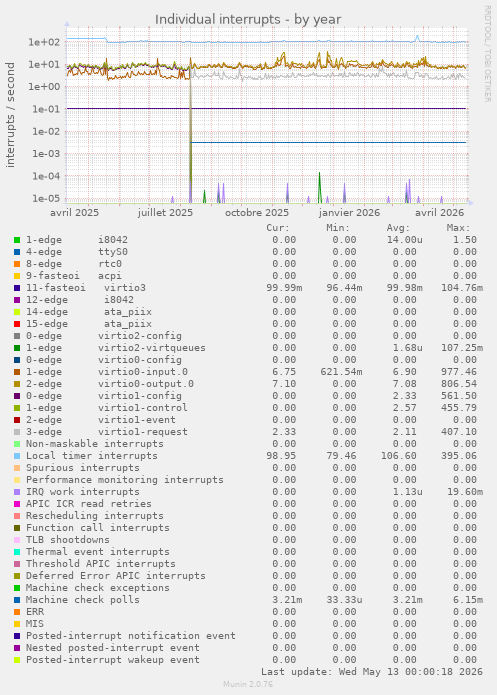Click the light blue Local timer interrupts swatch
The width and height of the screenshot is (497, 695).
point(17,456)
